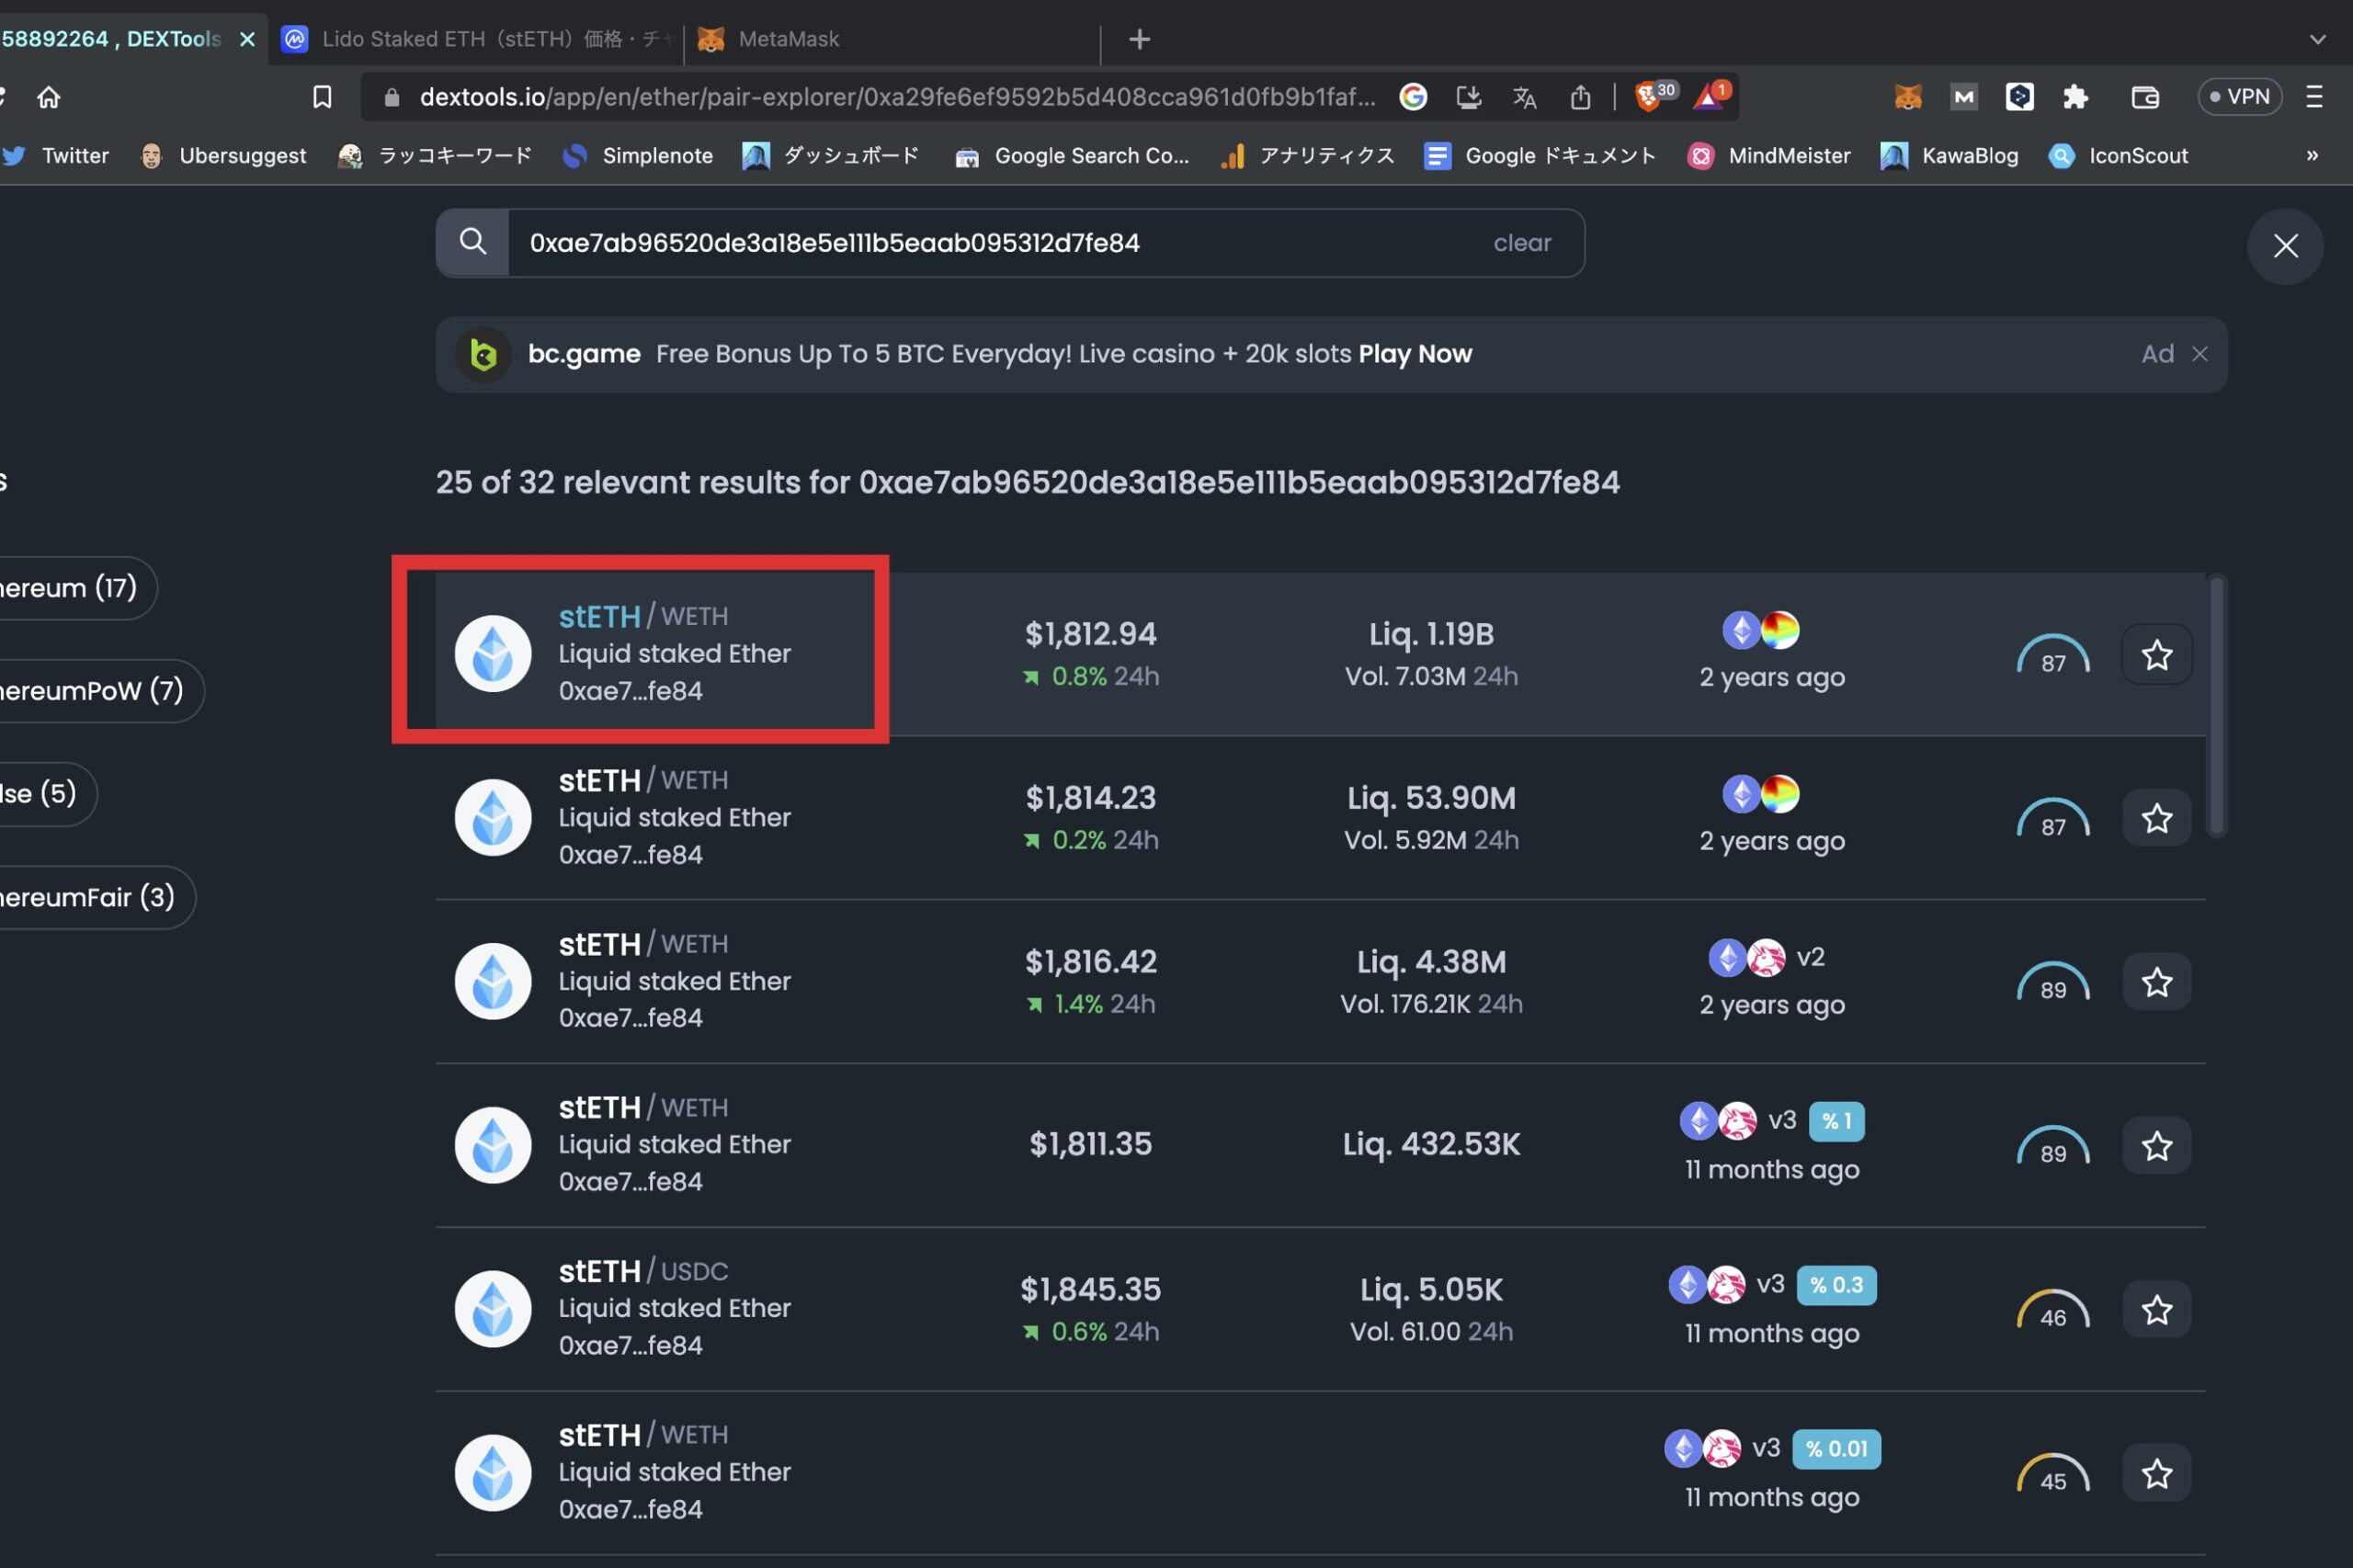Click the Twitter icon on the bookmarks bar

click(14, 156)
